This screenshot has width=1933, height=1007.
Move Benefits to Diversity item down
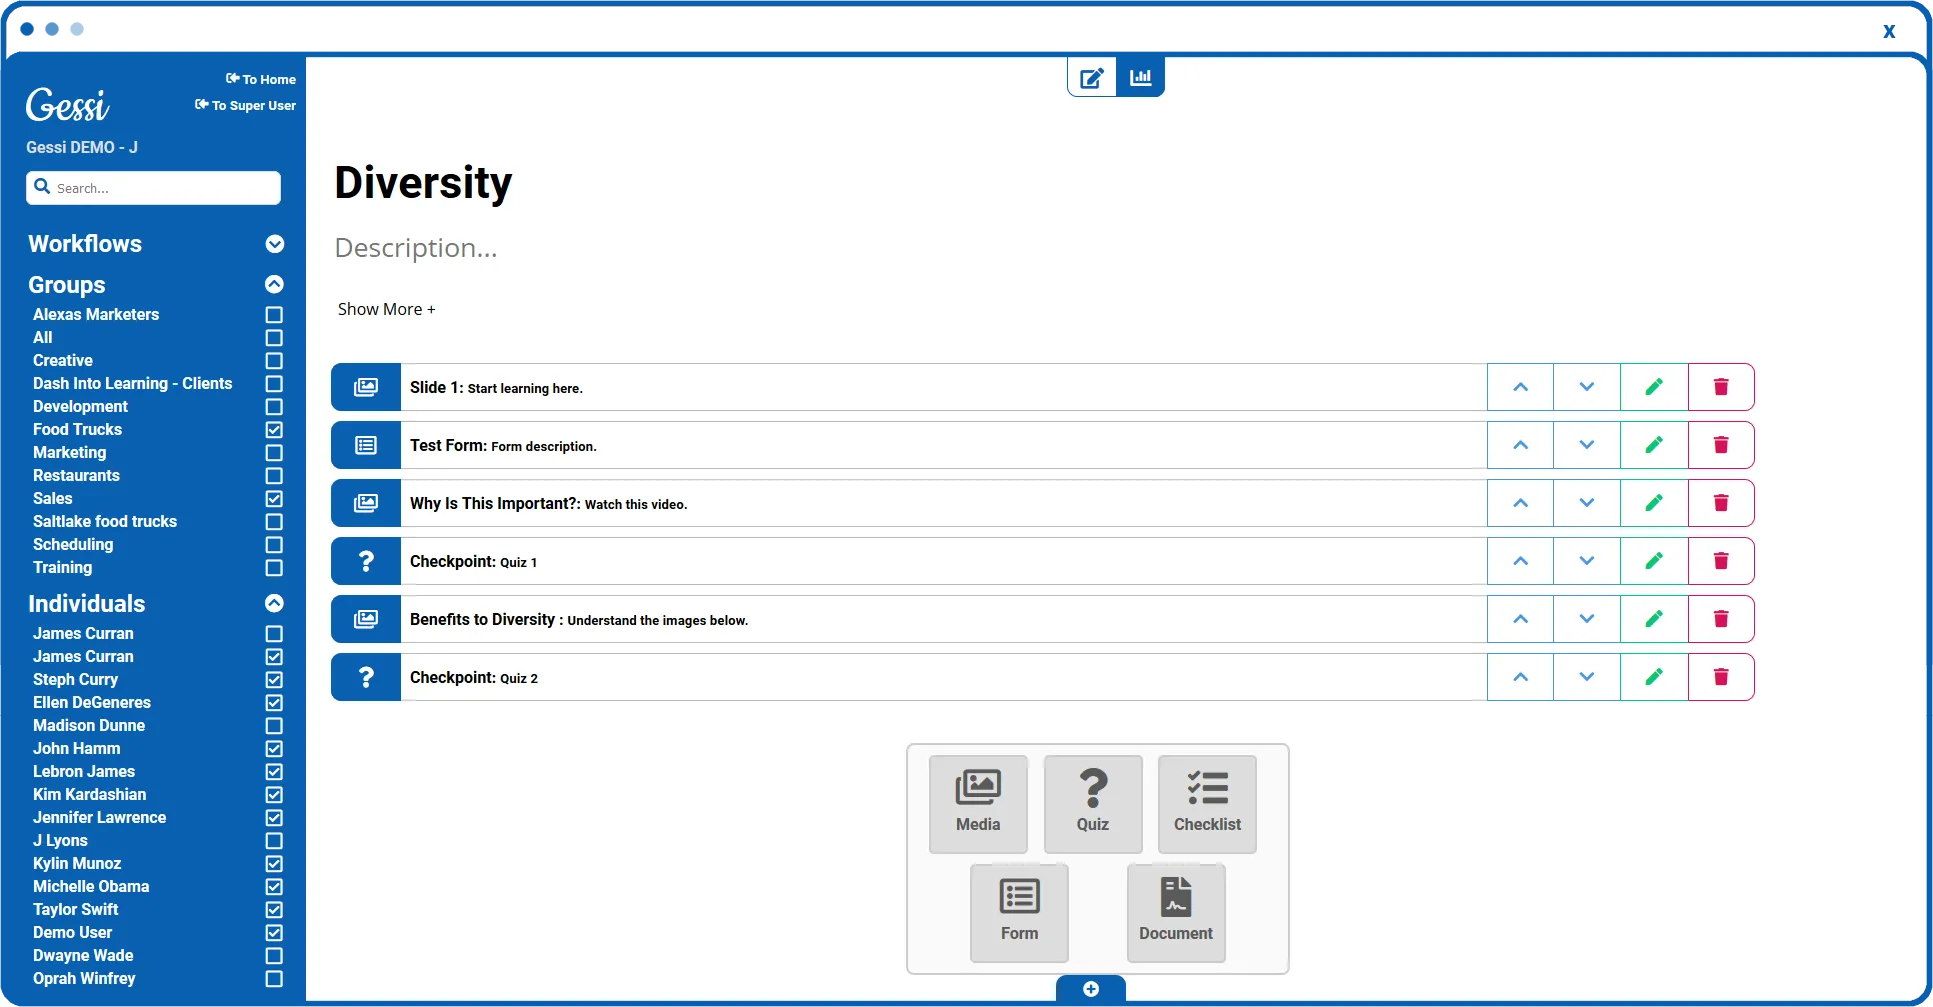[x=1587, y=619]
